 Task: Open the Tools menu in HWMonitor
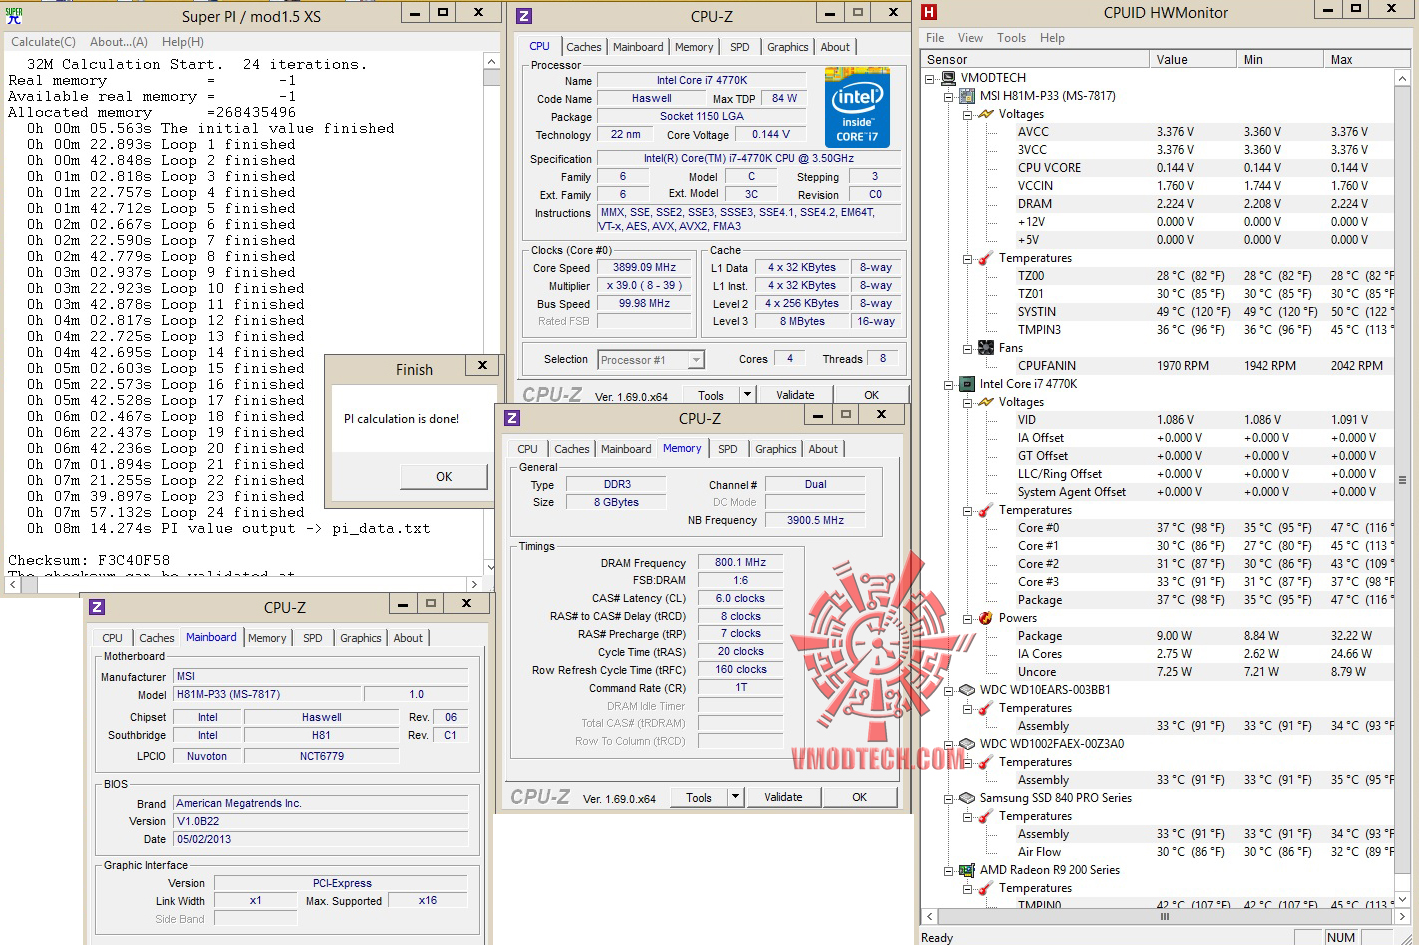pos(1011,38)
